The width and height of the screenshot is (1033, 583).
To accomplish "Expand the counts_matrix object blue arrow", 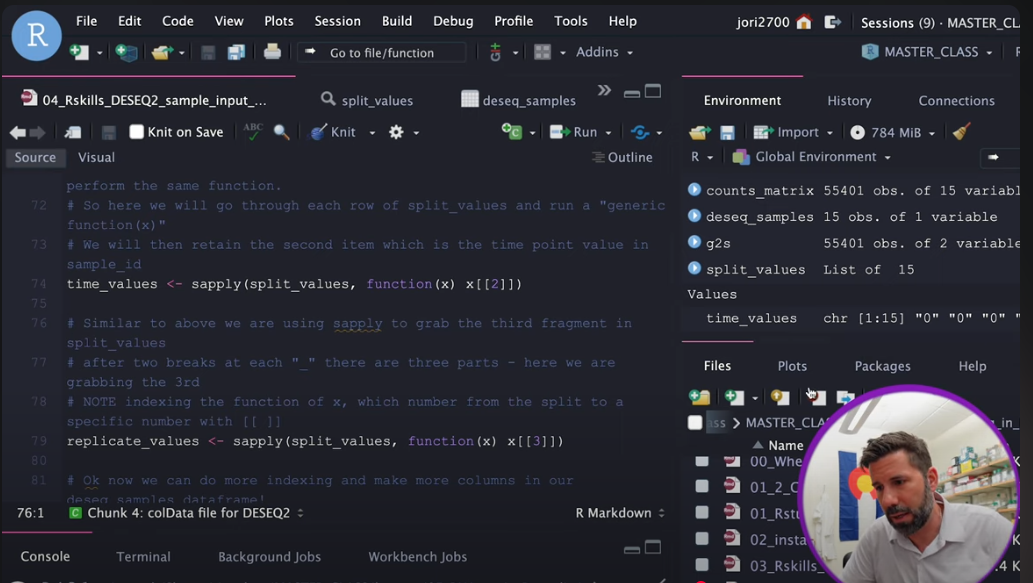I will (694, 190).
